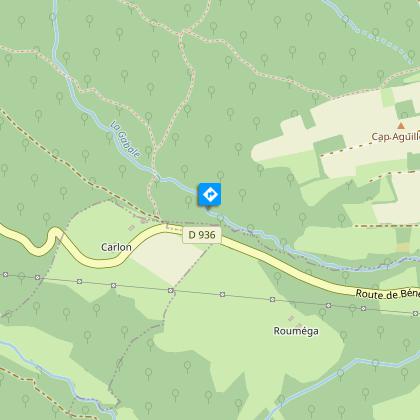Click the track junction at the top center
Screen dimensions: 420x420
coord(182,33)
